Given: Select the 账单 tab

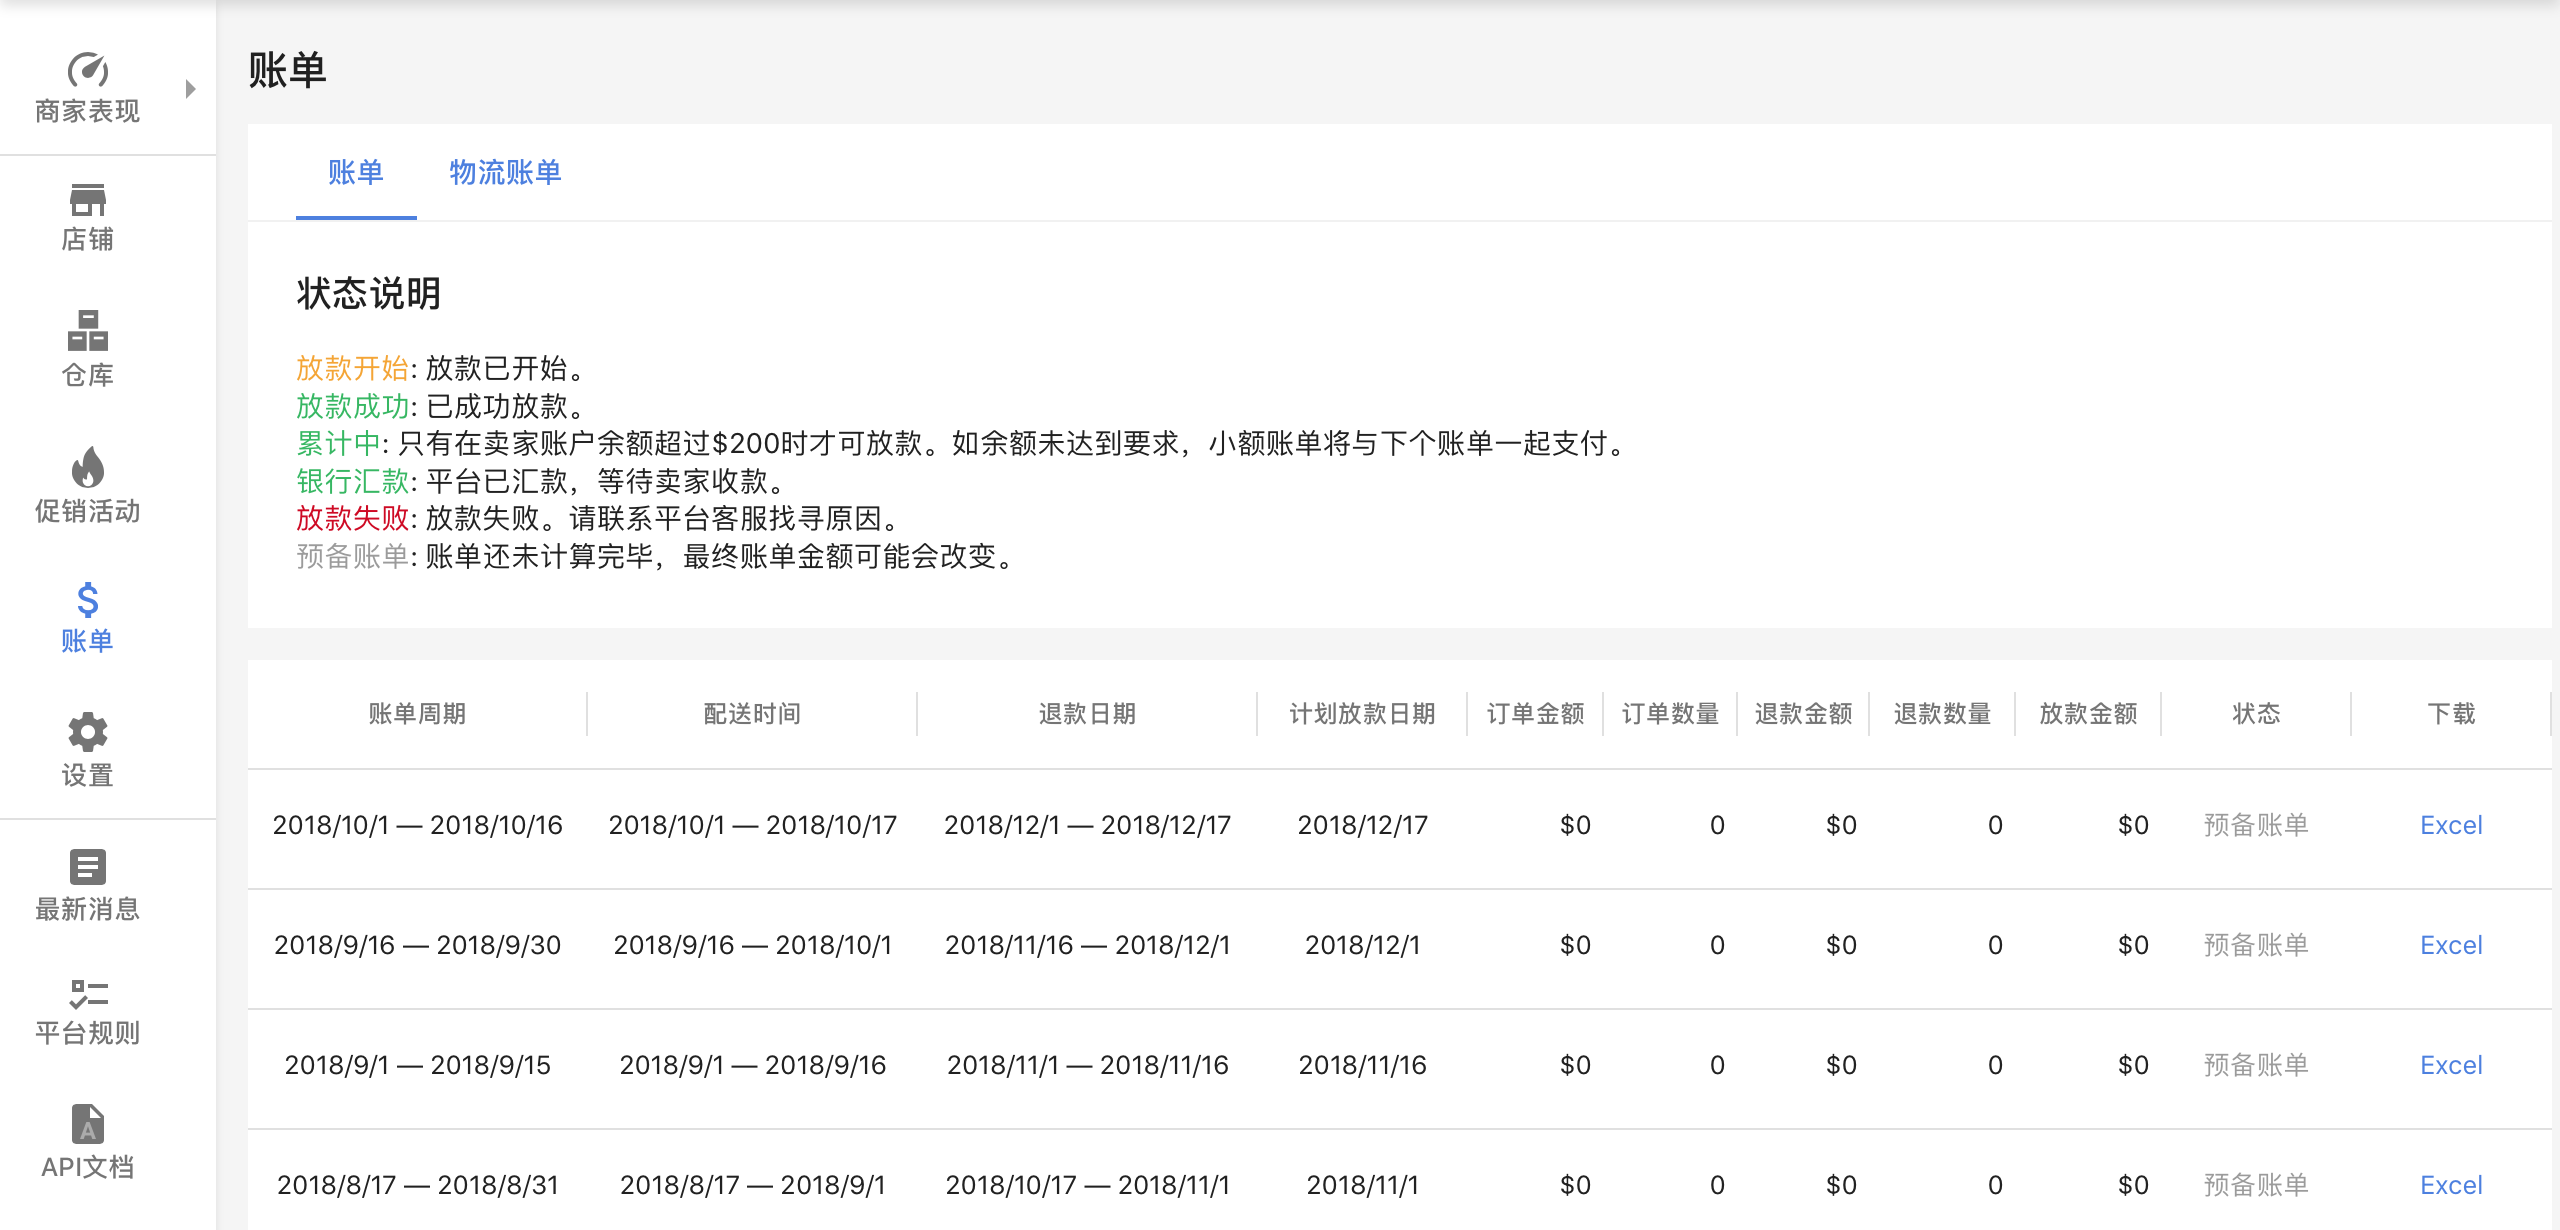Looking at the screenshot, I should click(x=355, y=173).
